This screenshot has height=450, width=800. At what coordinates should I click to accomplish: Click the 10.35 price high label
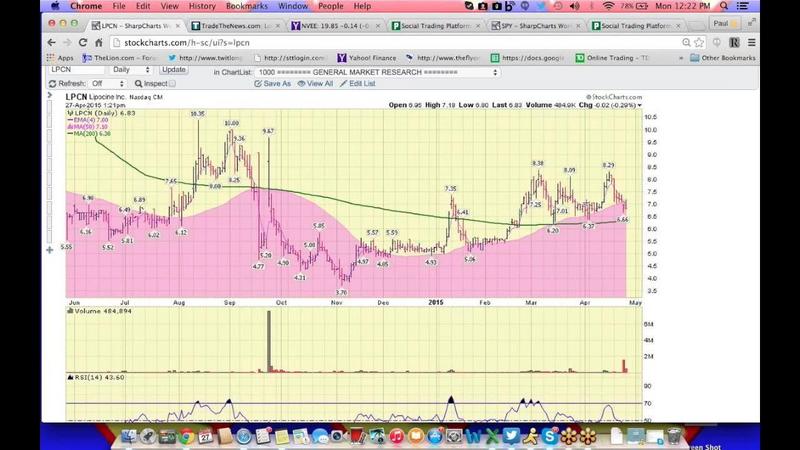tap(197, 114)
